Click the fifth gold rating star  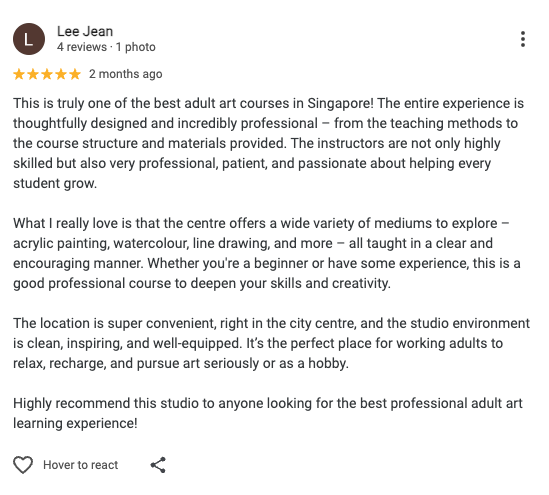coord(75,74)
